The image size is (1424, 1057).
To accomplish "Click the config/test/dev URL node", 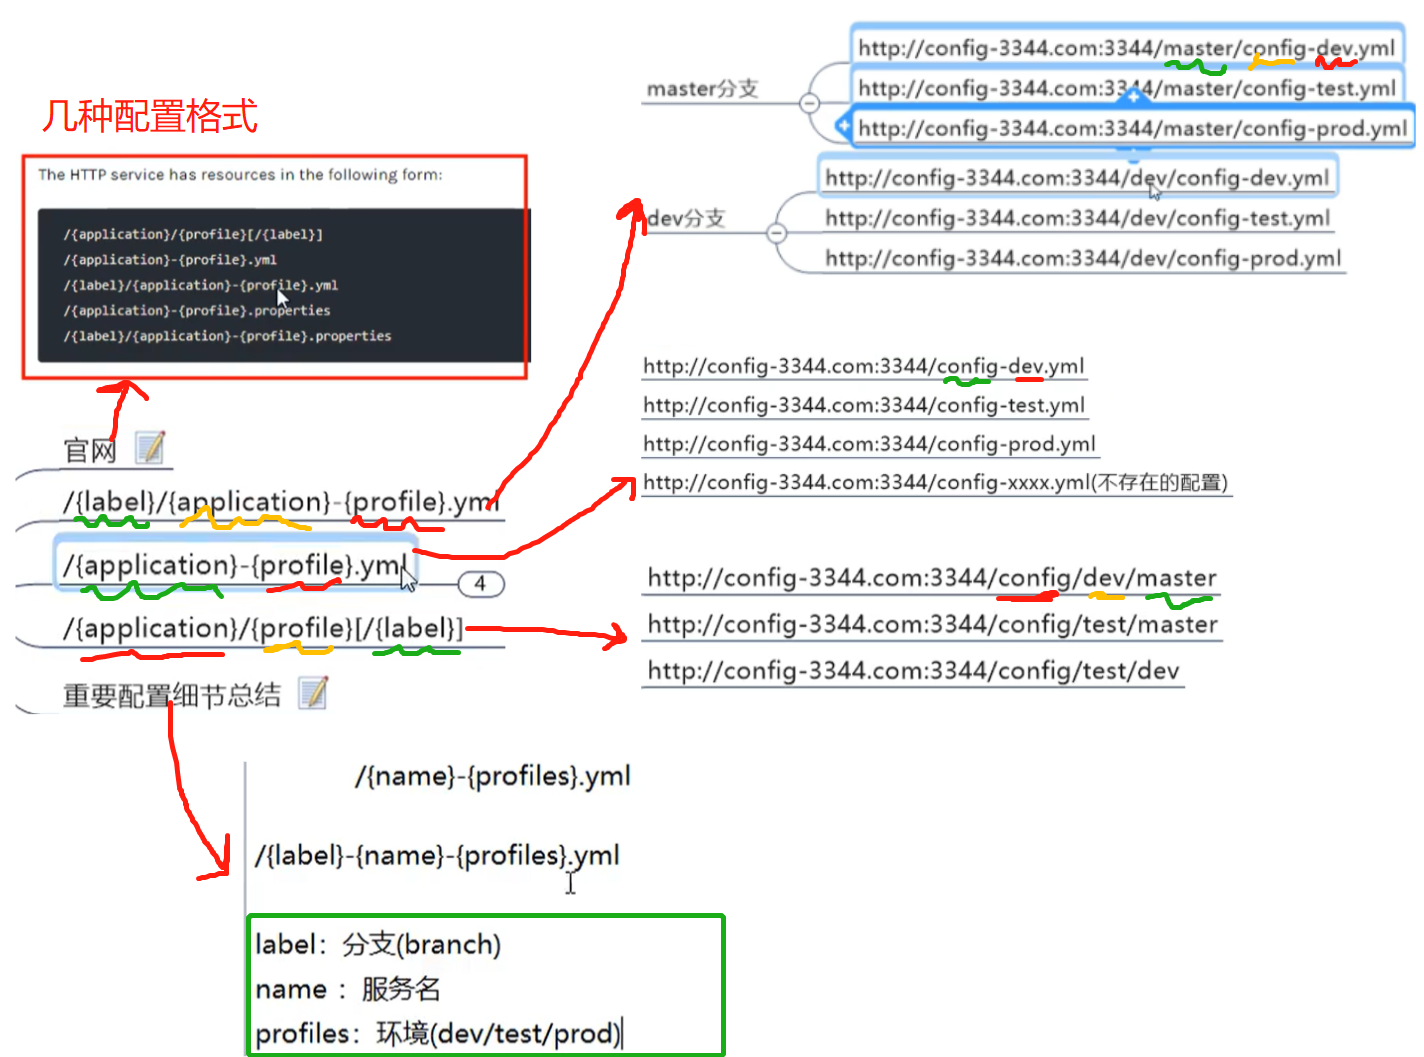I will click(913, 671).
